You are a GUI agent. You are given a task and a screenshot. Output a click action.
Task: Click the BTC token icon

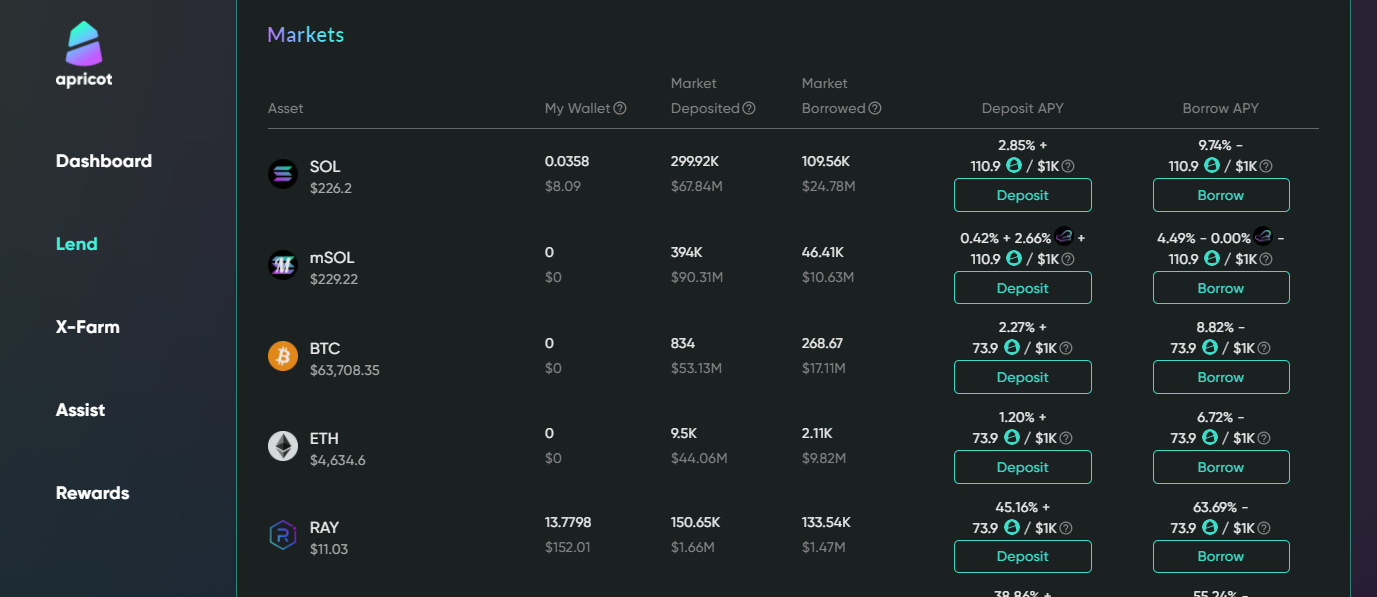283,356
